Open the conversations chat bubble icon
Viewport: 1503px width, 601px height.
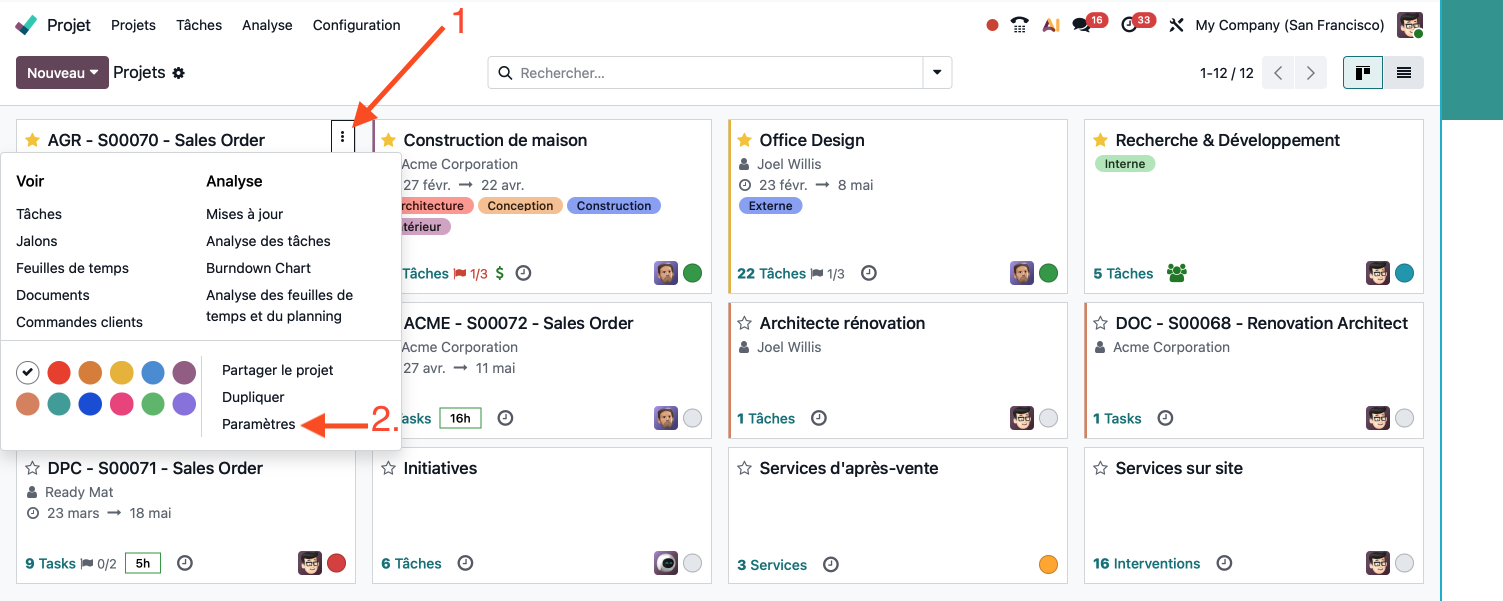[1081, 25]
